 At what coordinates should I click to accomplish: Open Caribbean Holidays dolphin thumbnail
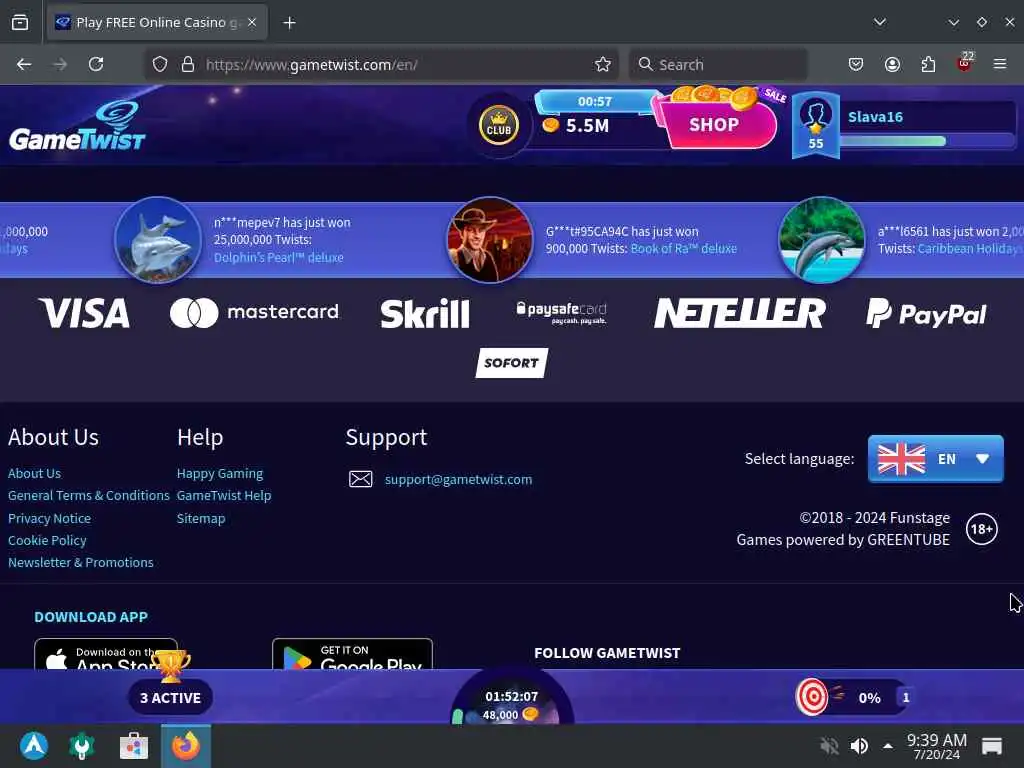click(x=822, y=239)
